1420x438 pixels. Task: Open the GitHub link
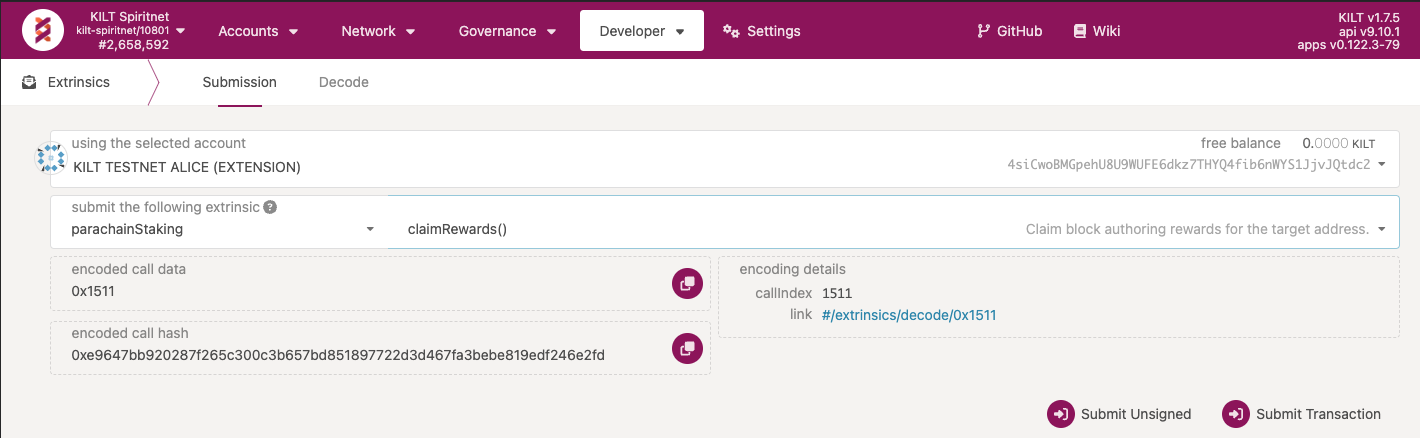click(1009, 31)
